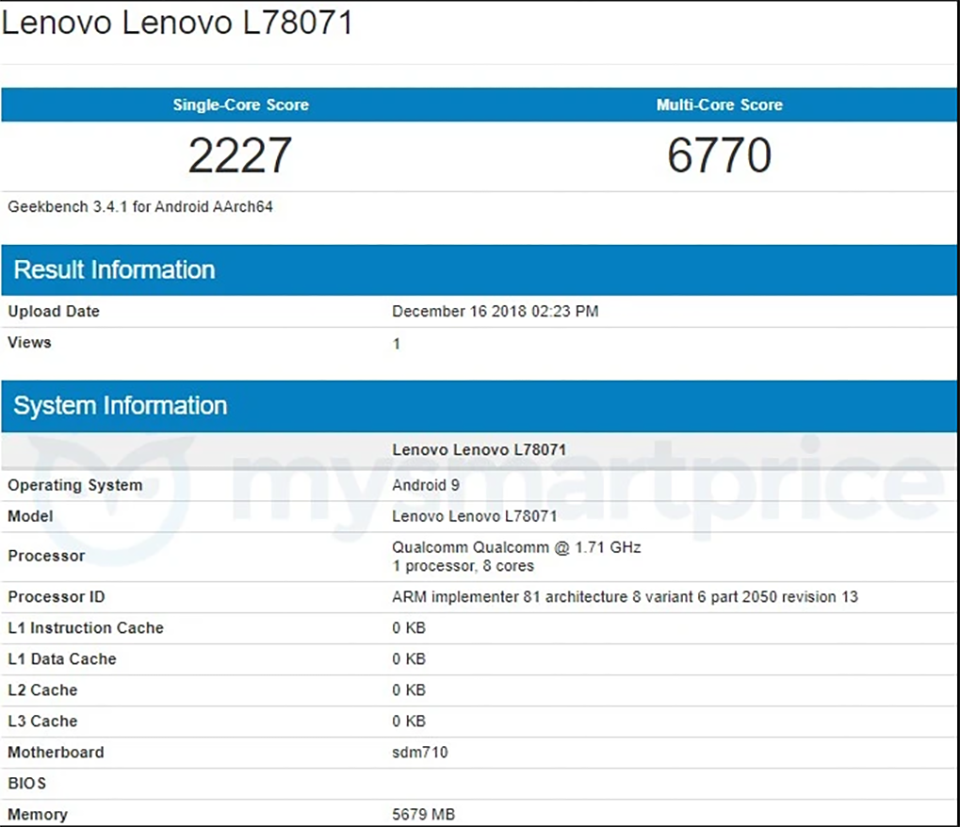Click the page title Lenovo Lenovo L78071
The height and width of the screenshot is (827, 960).
[177, 23]
